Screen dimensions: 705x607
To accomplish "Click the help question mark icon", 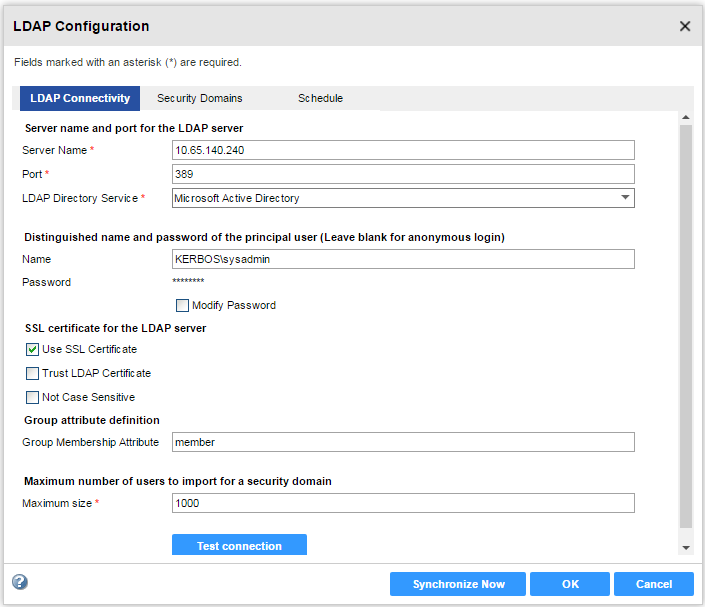I will [x=20, y=582].
